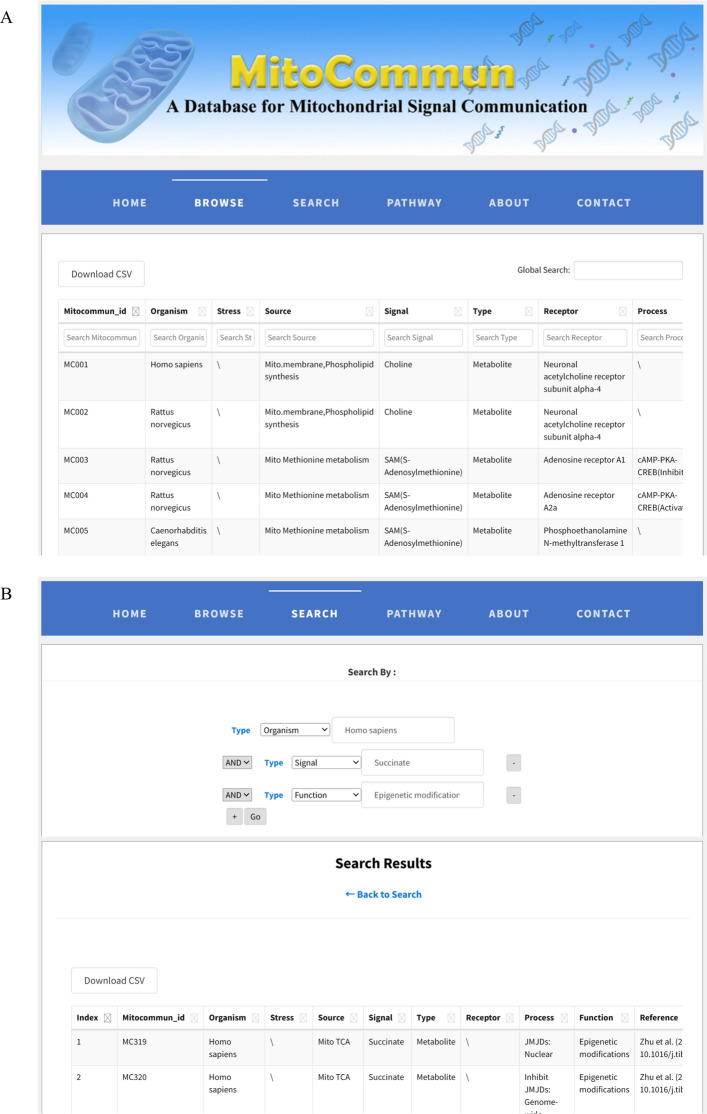Go to HOME in panel B navigation
This screenshot has width=707, height=1114.
tap(129, 614)
